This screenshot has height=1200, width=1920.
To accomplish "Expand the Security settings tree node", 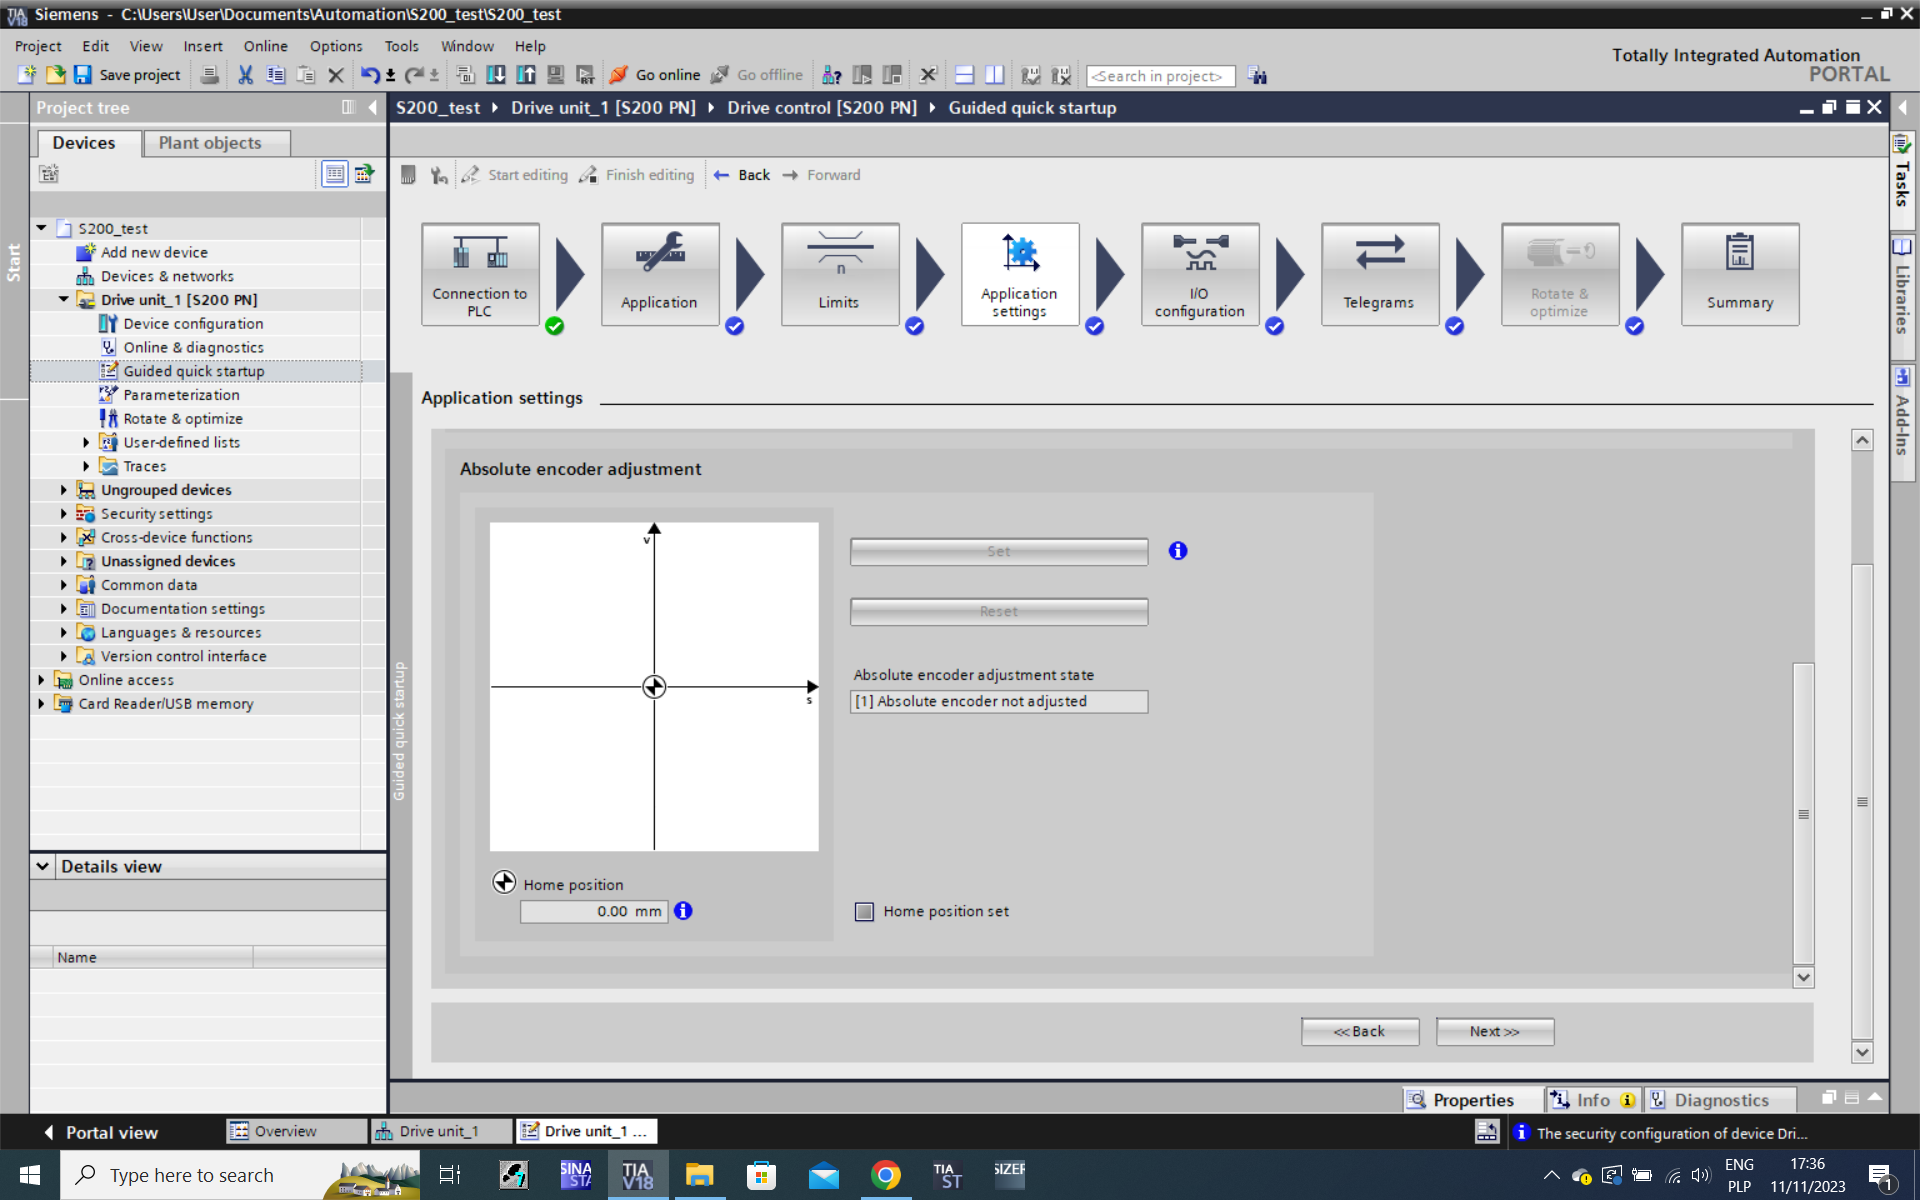I will [x=64, y=514].
